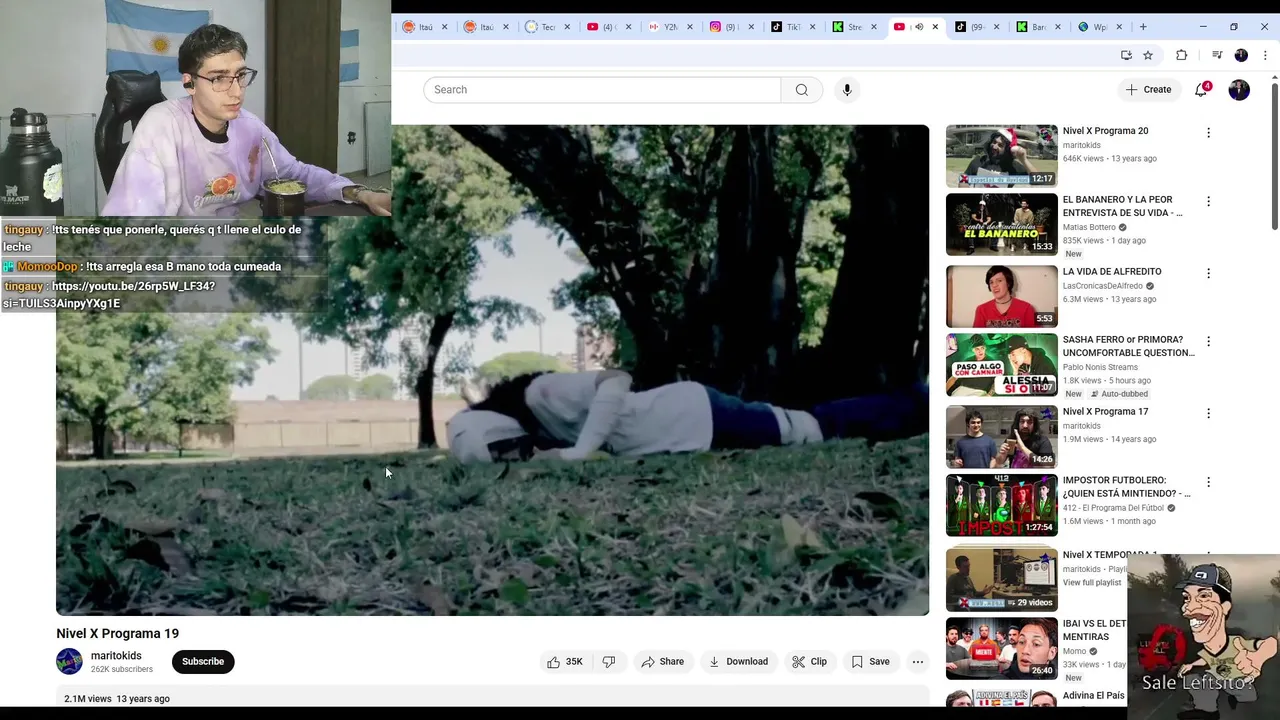
Task: Click the YouTube search input field
Action: [x=602, y=90]
